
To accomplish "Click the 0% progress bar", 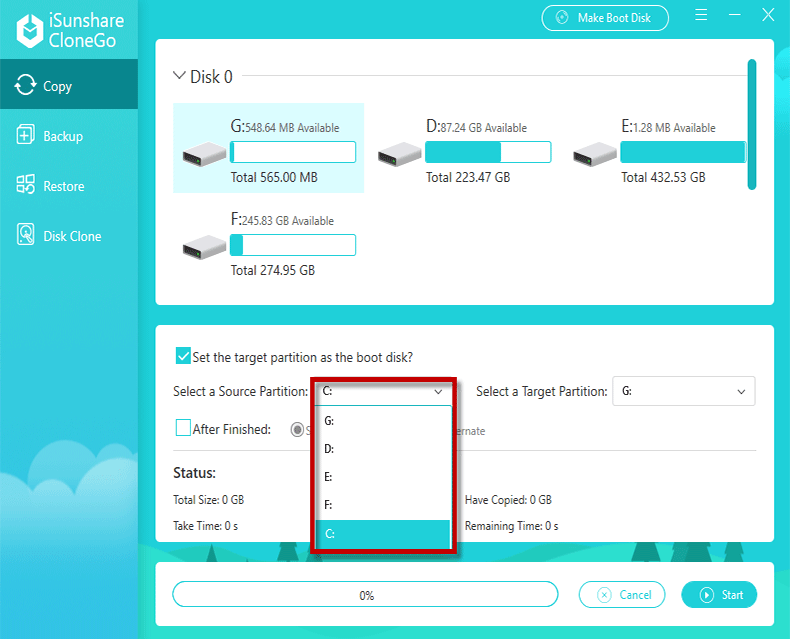I will point(365,595).
